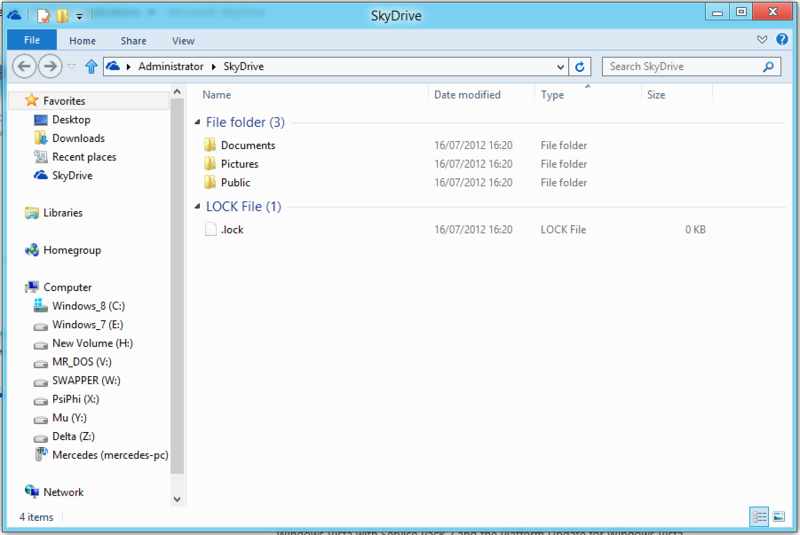Select the Windows_8 (C:) drive

click(x=88, y=306)
